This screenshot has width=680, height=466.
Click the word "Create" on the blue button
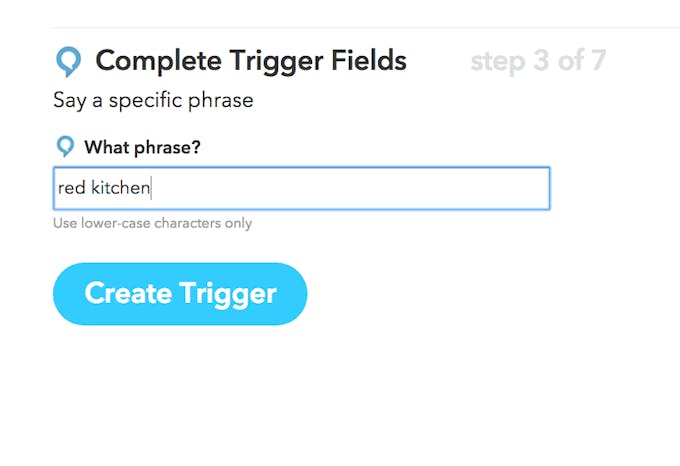(128, 293)
